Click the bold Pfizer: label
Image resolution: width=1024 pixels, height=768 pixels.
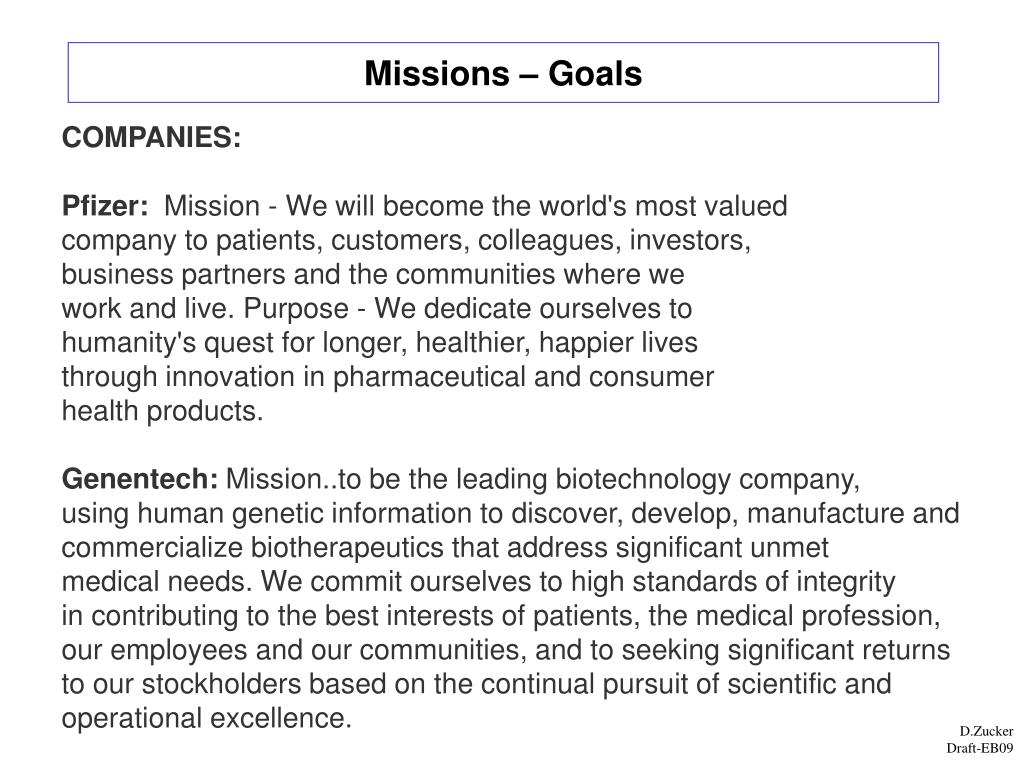(x=105, y=206)
